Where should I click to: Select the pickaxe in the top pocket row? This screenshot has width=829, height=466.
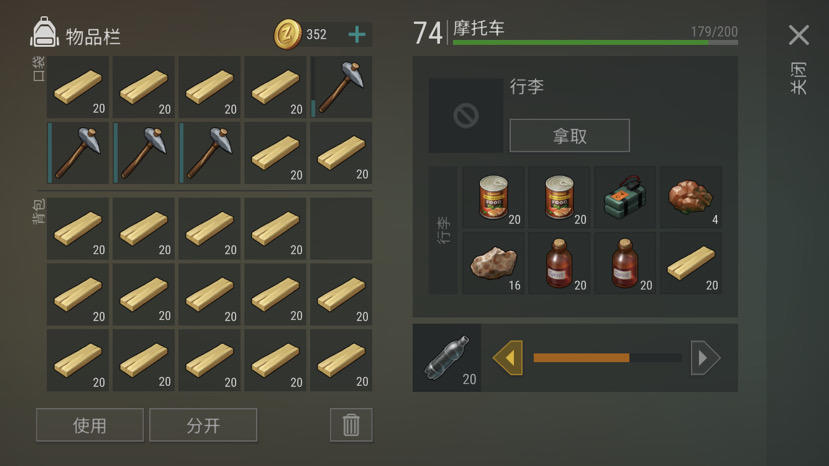(x=341, y=87)
